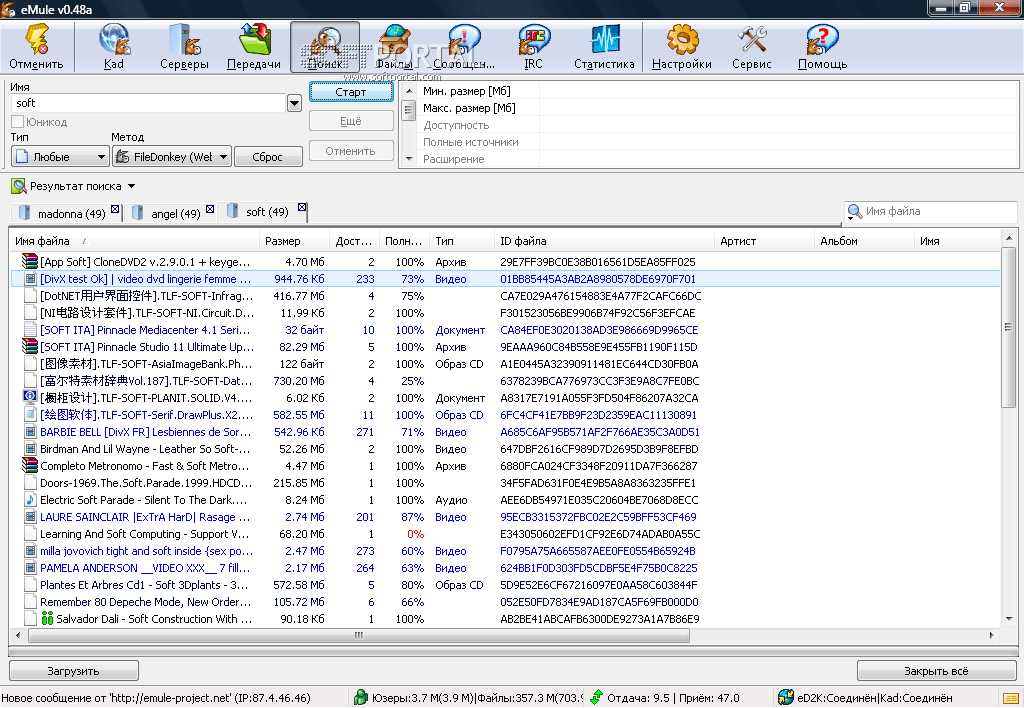Click the Закрыть всё button
Viewport: 1024px width, 708px height.
936,671
